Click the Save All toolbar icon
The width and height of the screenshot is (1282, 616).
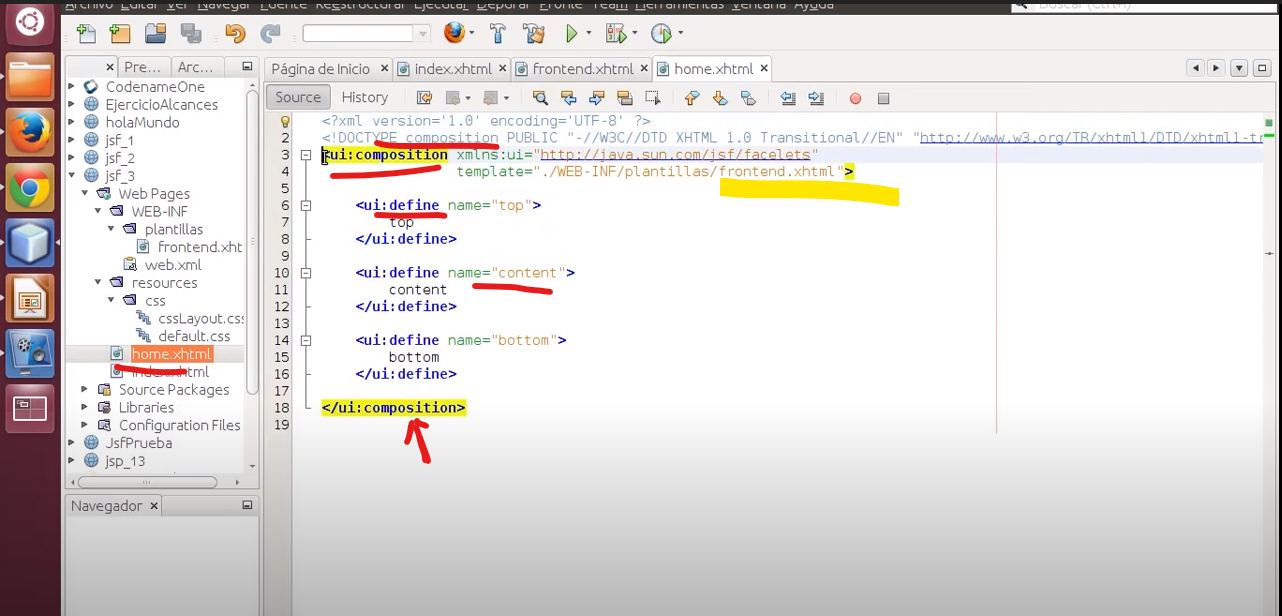coord(191,34)
